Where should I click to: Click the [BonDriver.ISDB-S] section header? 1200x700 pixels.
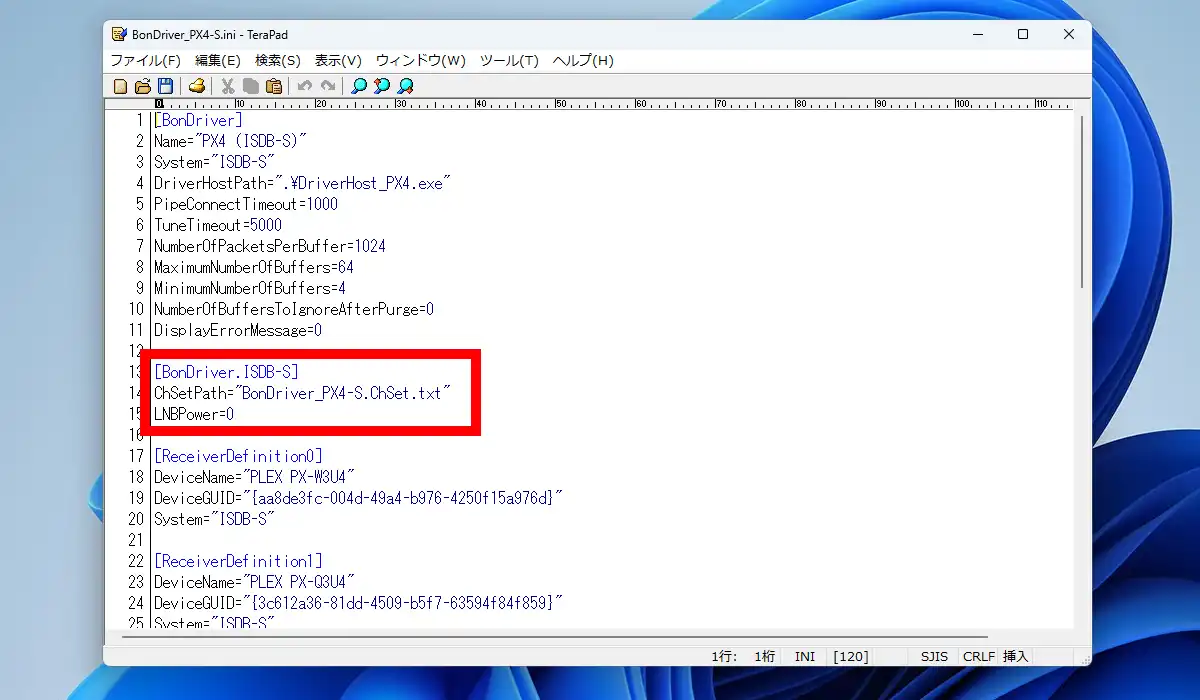pos(226,372)
